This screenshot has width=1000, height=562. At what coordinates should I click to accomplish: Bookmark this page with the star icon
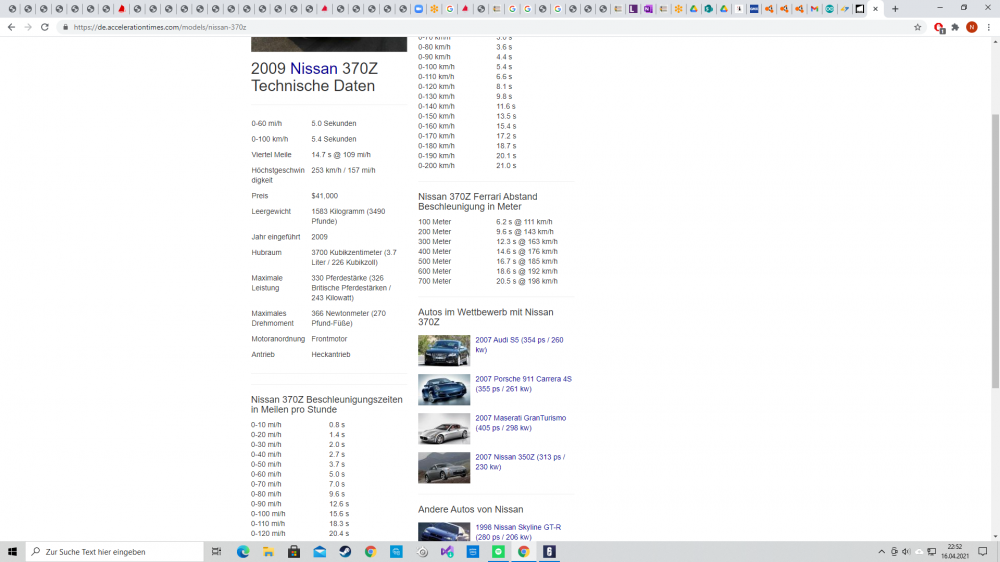tap(918, 27)
